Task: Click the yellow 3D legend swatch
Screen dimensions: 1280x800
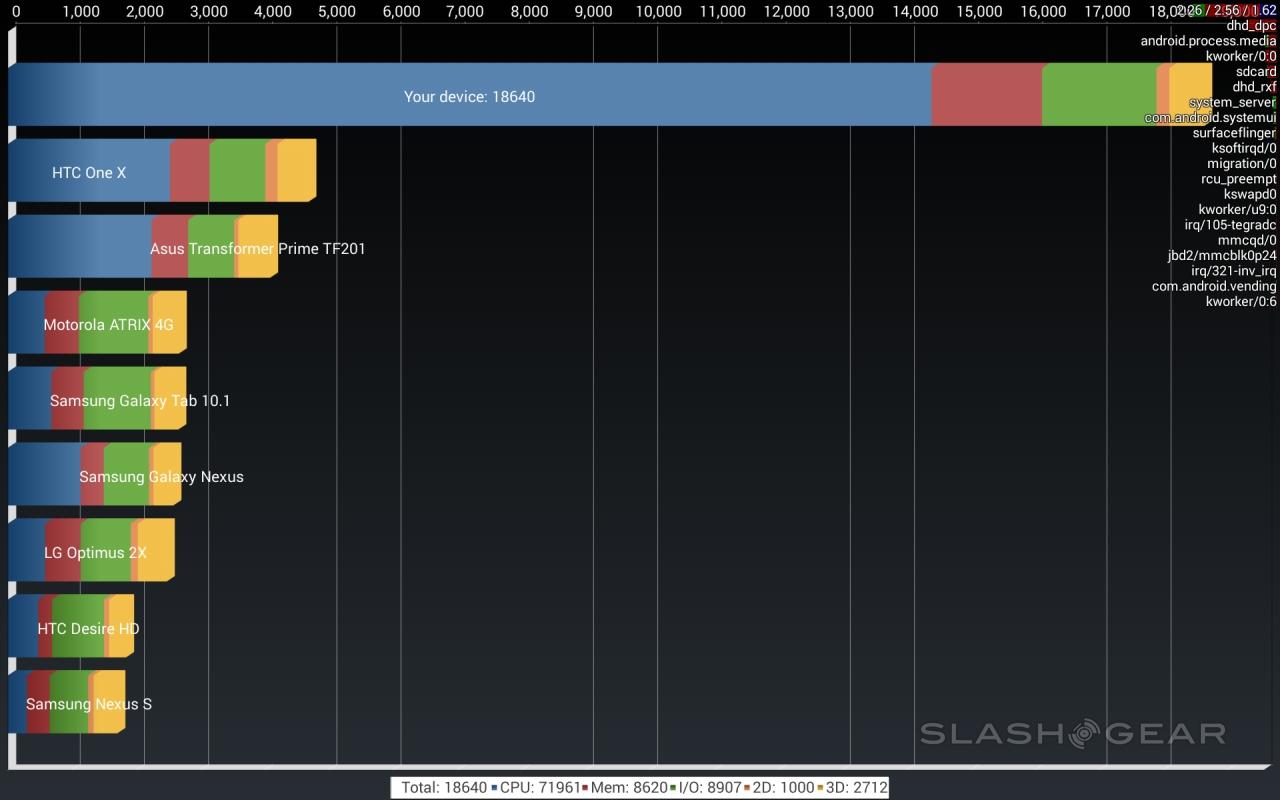Action: [x=821, y=788]
